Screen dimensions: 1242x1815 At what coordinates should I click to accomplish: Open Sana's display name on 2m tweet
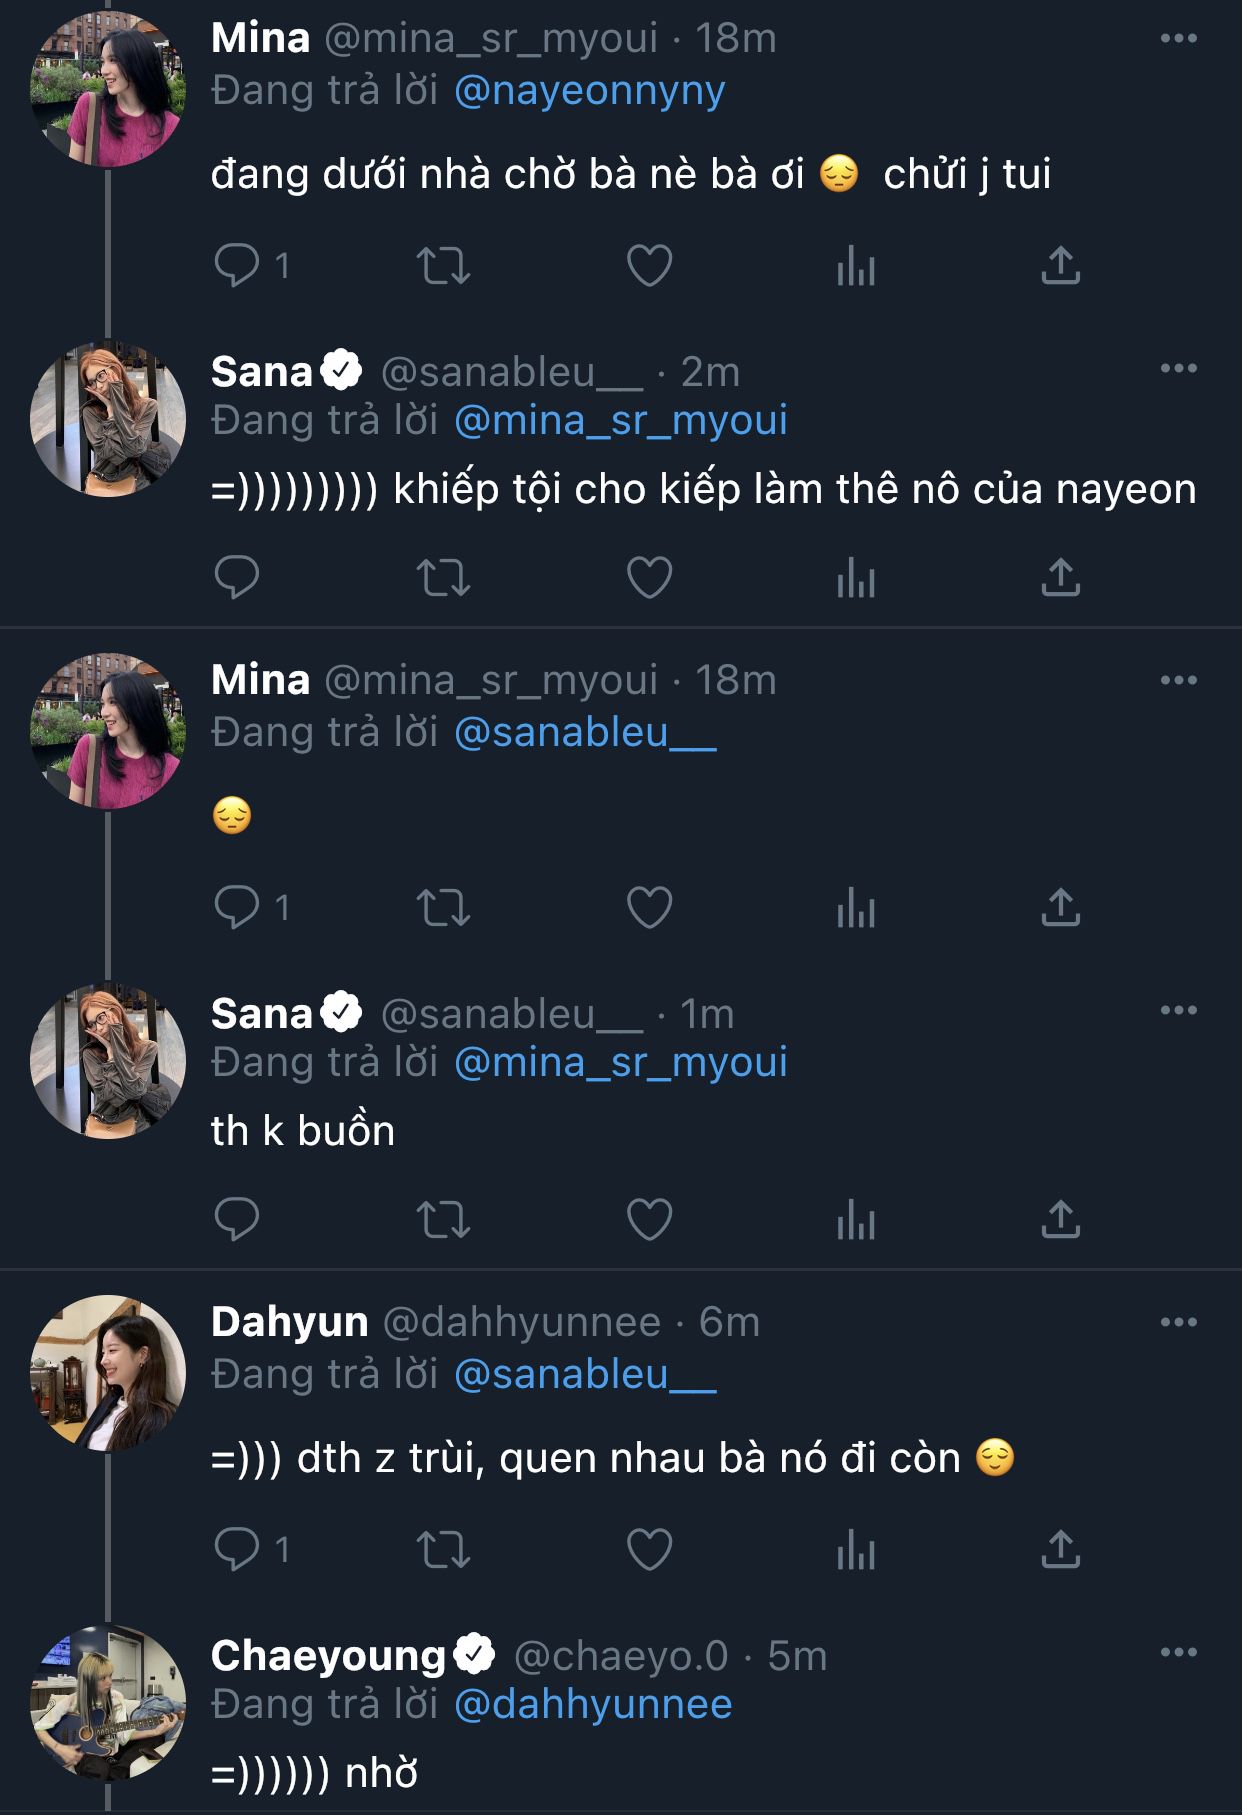(x=262, y=372)
